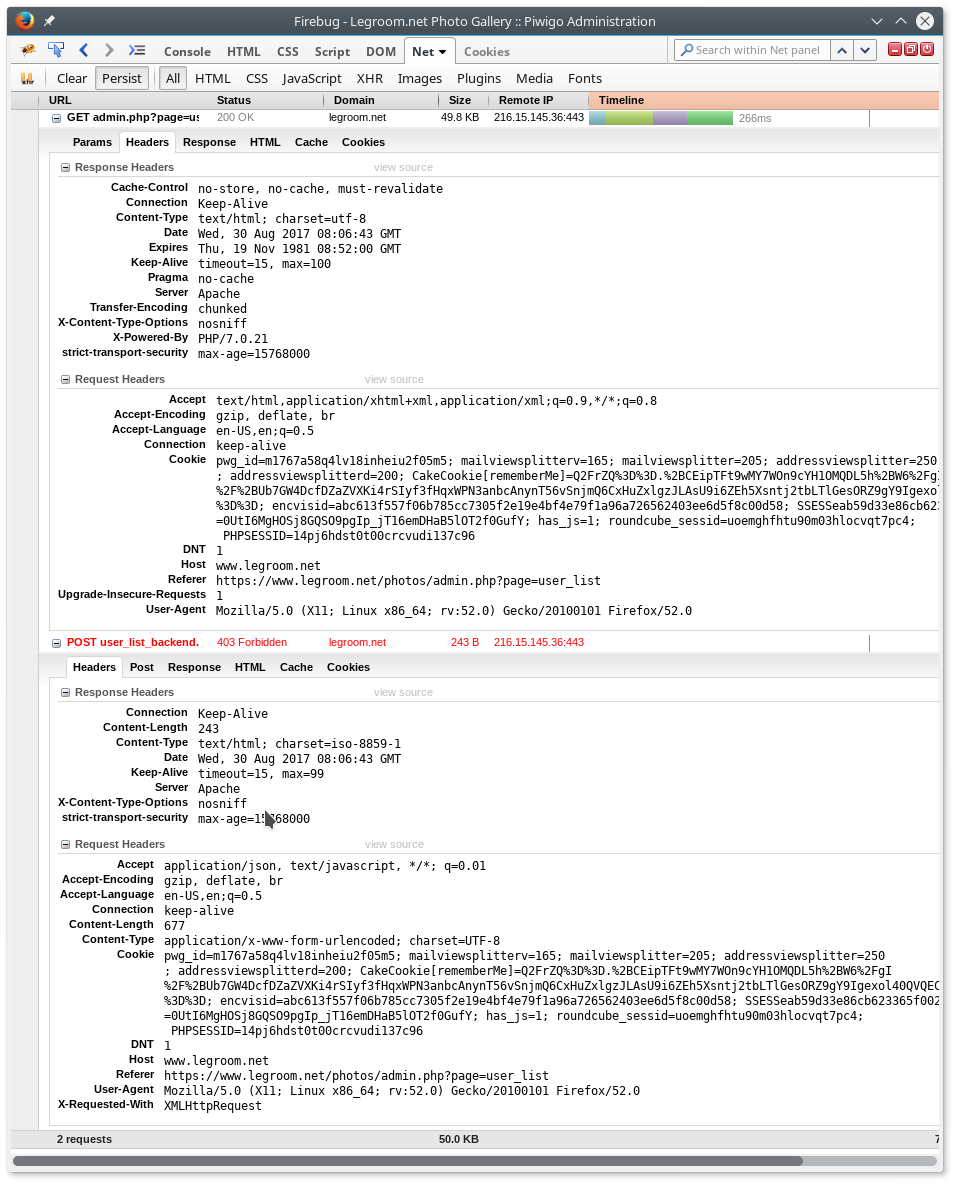956x1185 pixels.
Task: Collapse POST request's Request Headers section
Action: pyautogui.click(x=65, y=845)
